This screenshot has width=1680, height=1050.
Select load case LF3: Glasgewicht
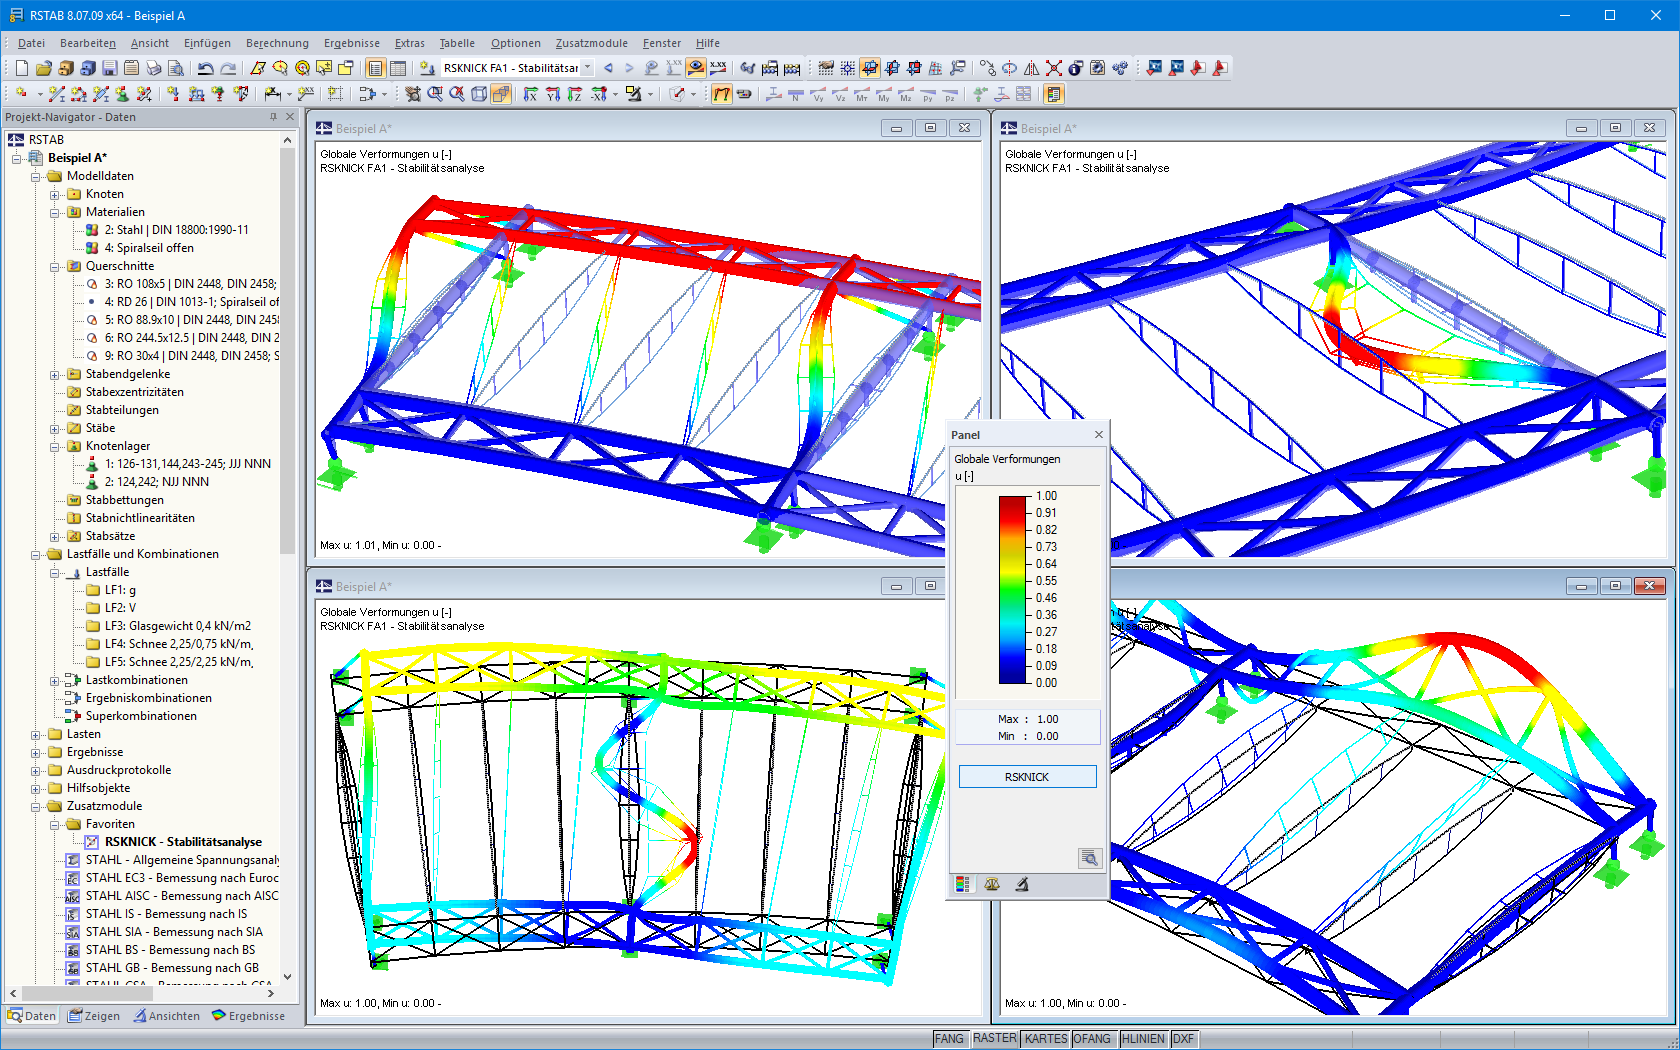pos(178,626)
